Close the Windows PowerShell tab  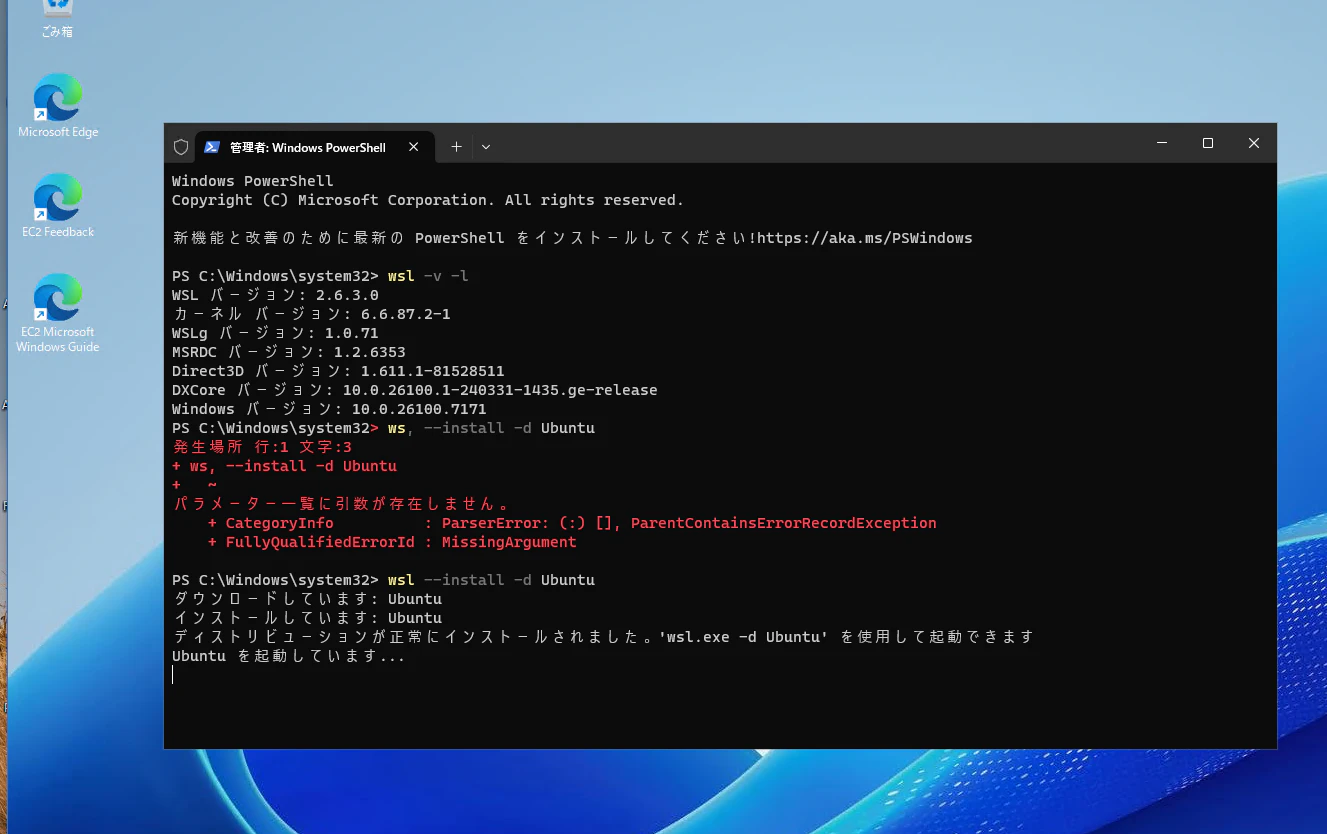click(x=413, y=147)
